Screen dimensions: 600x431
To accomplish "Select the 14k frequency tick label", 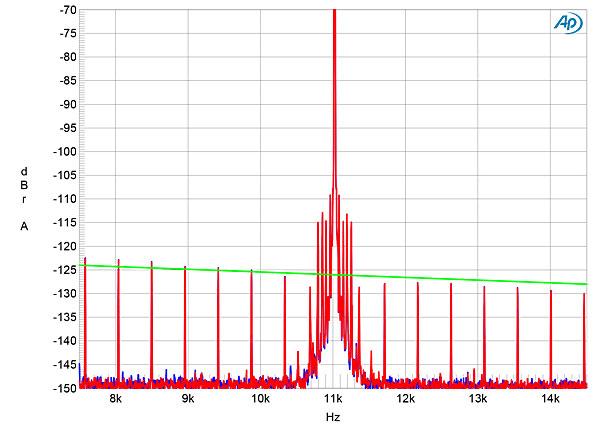I will pos(549,400).
